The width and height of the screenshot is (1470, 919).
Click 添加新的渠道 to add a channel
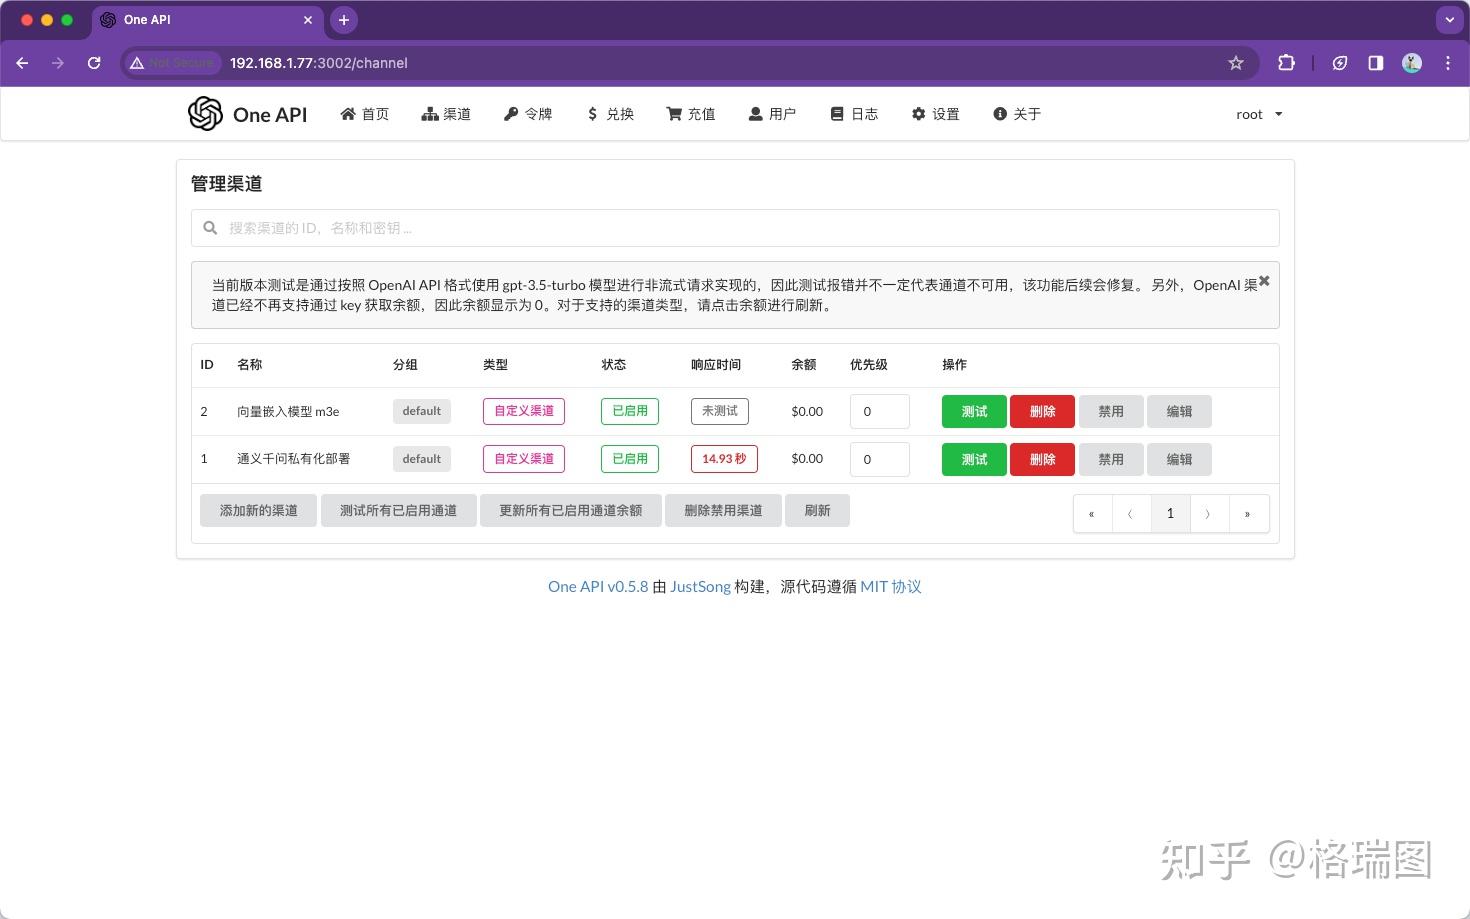[258, 510]
